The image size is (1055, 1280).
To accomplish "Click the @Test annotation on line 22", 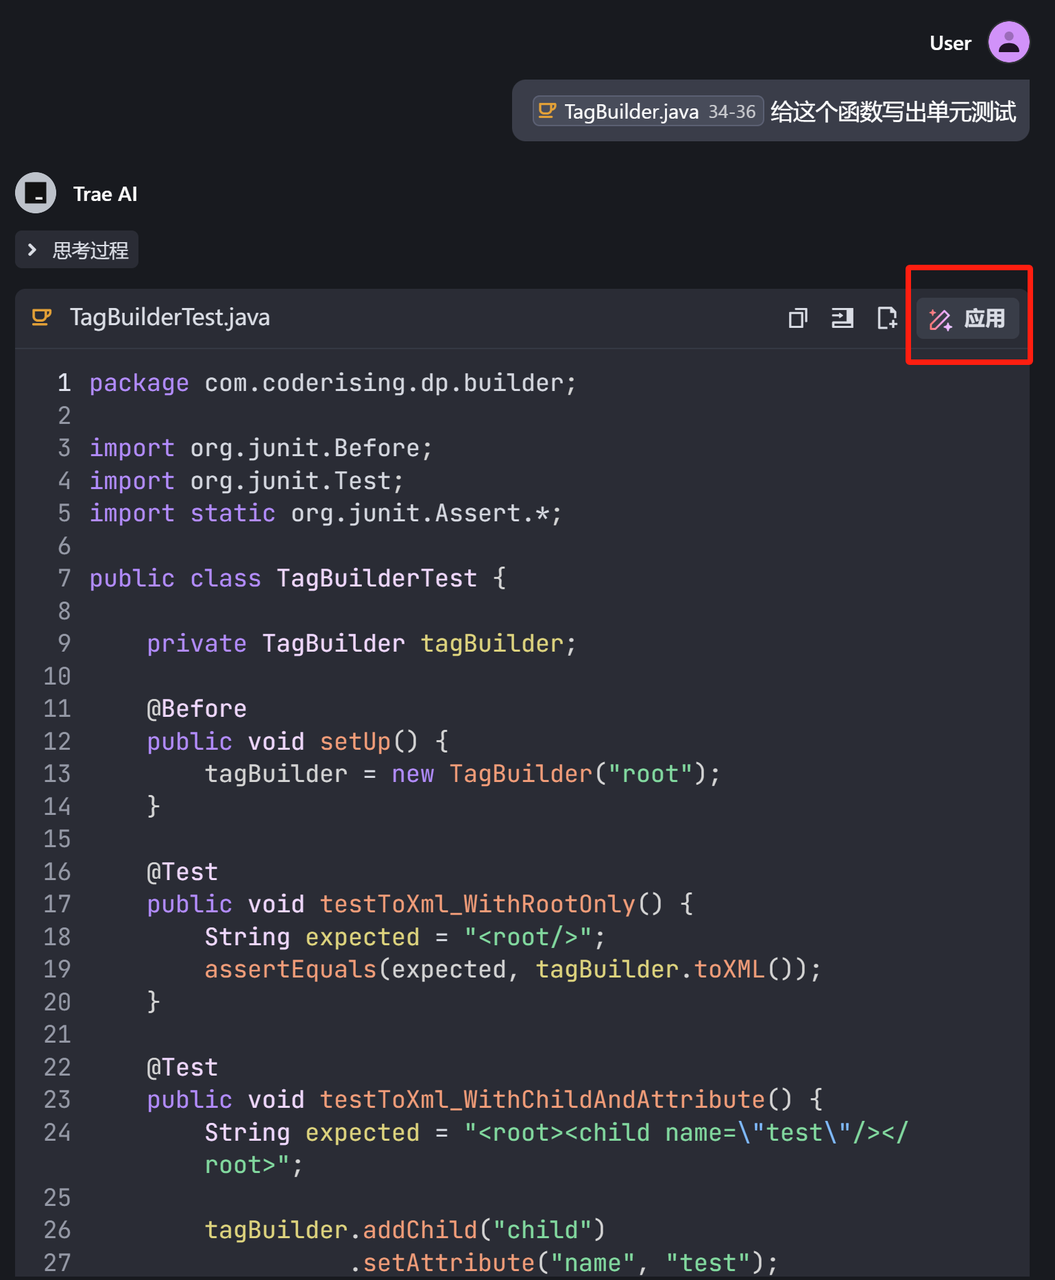I will (182, 1067).
